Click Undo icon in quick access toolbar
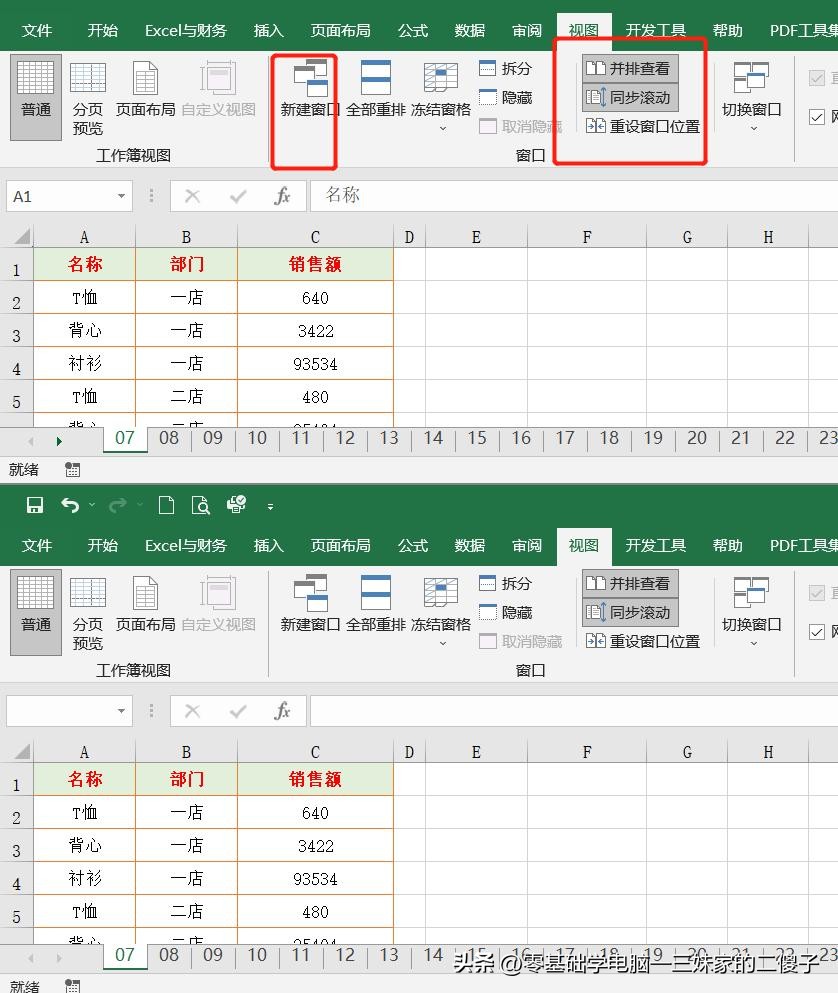 click(x=70, y=505)
